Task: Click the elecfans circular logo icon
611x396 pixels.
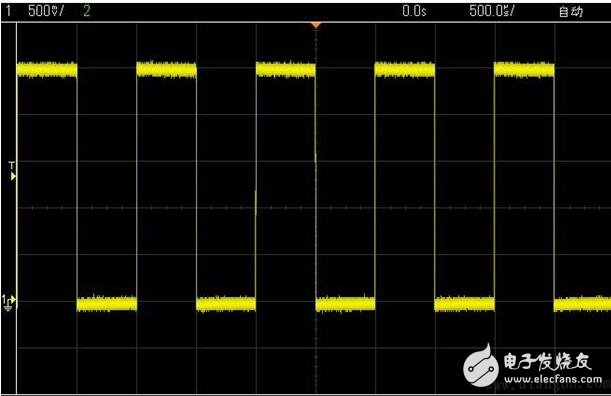Action: click(x=481, y=365)
